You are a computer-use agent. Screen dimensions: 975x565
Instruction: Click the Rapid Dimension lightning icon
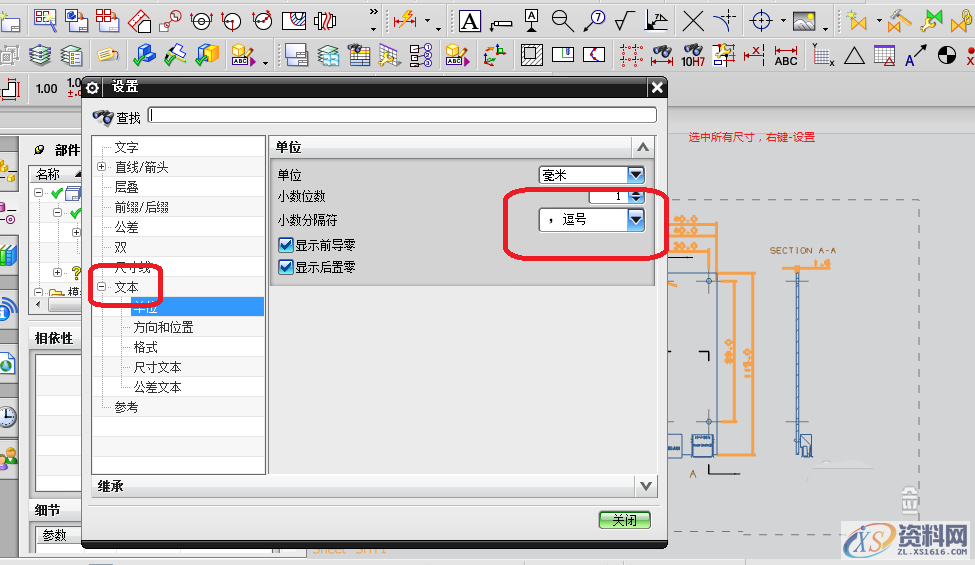405,20
